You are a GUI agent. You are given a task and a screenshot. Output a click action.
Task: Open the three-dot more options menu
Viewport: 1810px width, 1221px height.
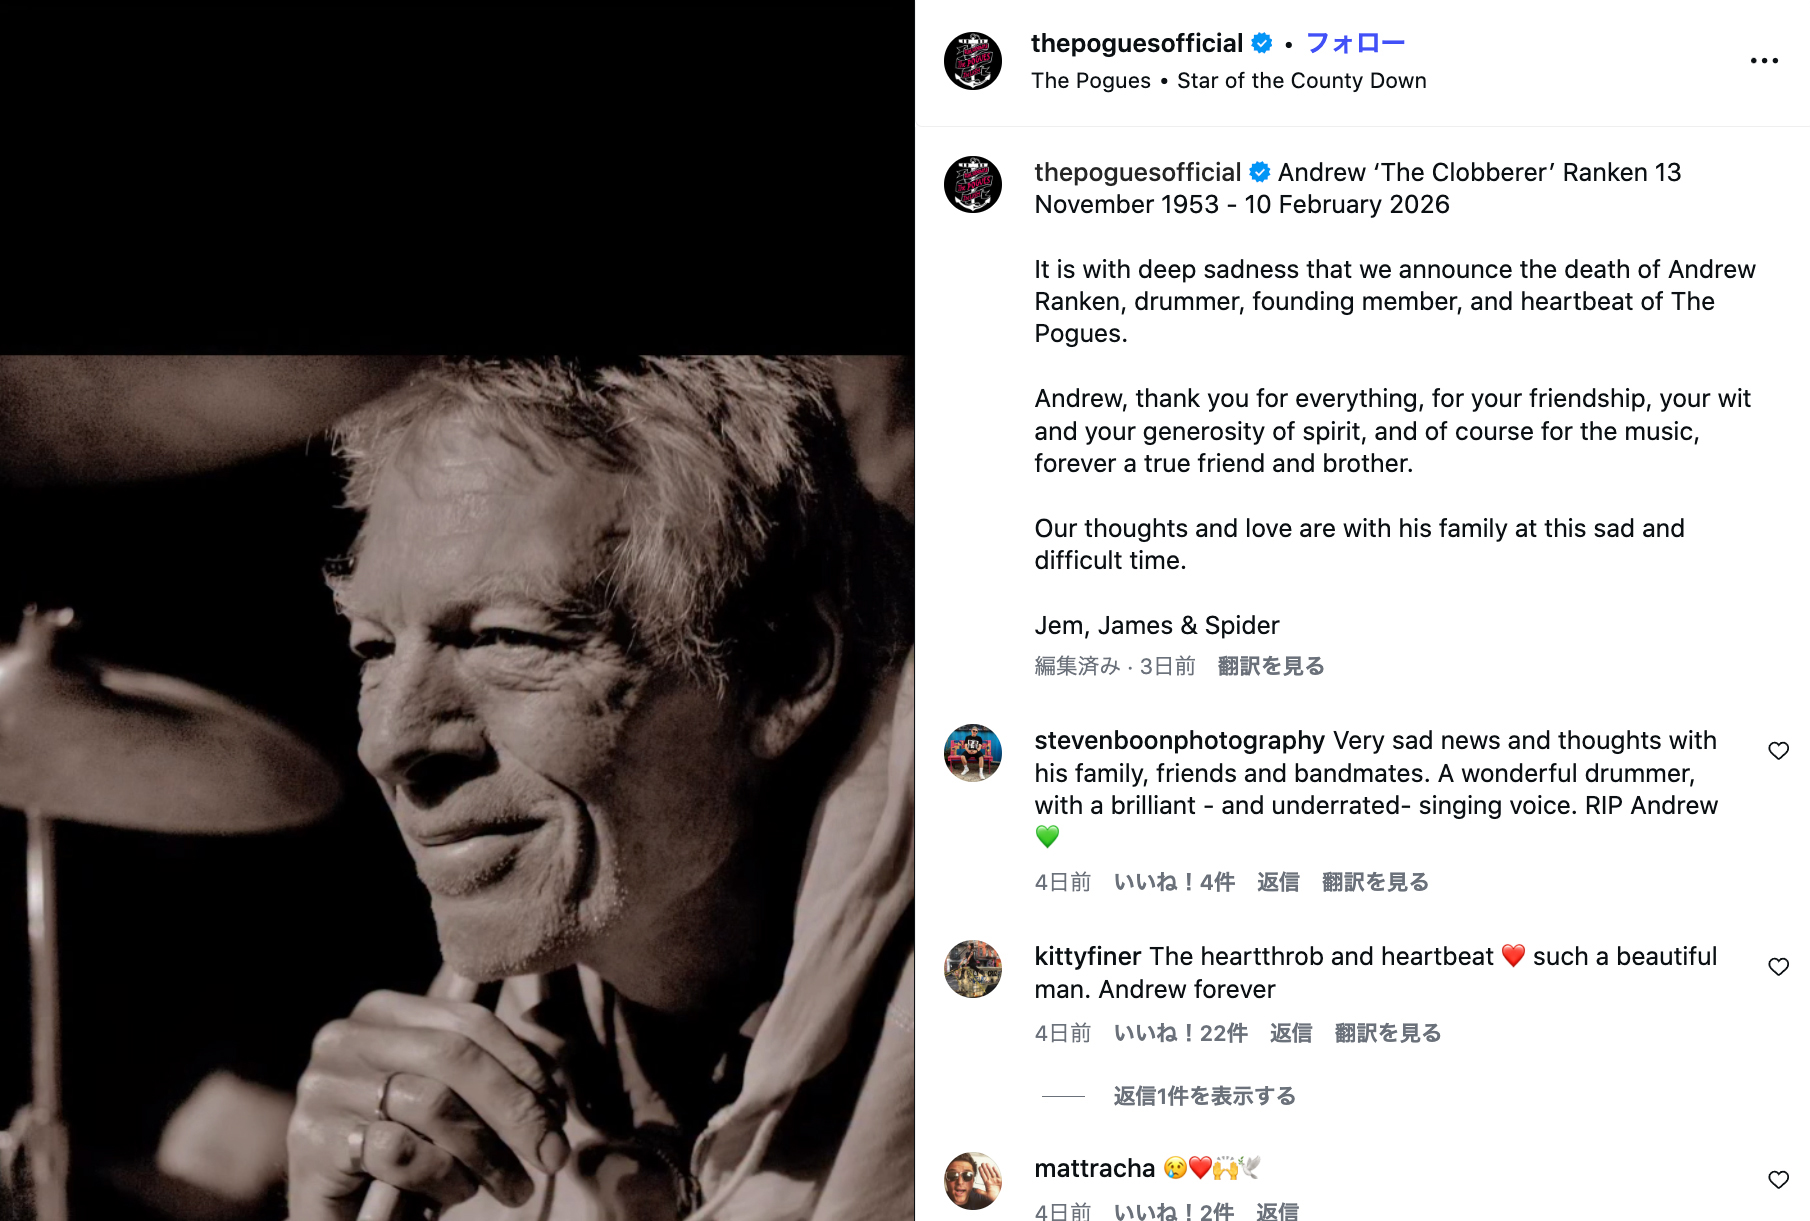(1764, 61)
